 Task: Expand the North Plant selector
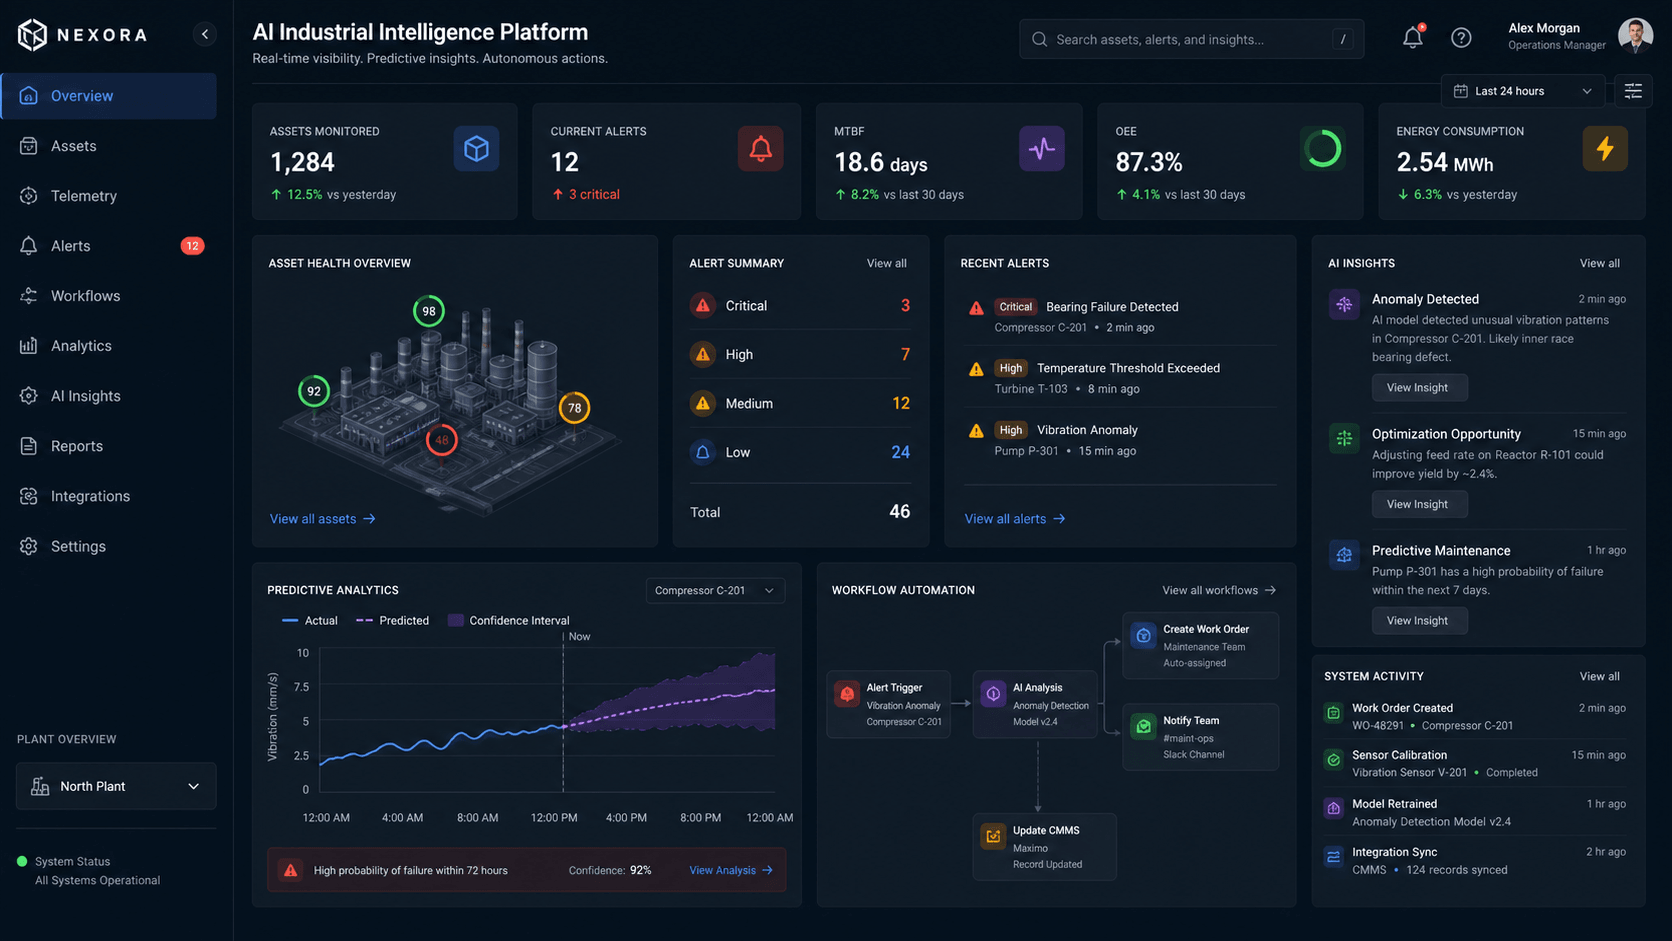pos(116,786)
